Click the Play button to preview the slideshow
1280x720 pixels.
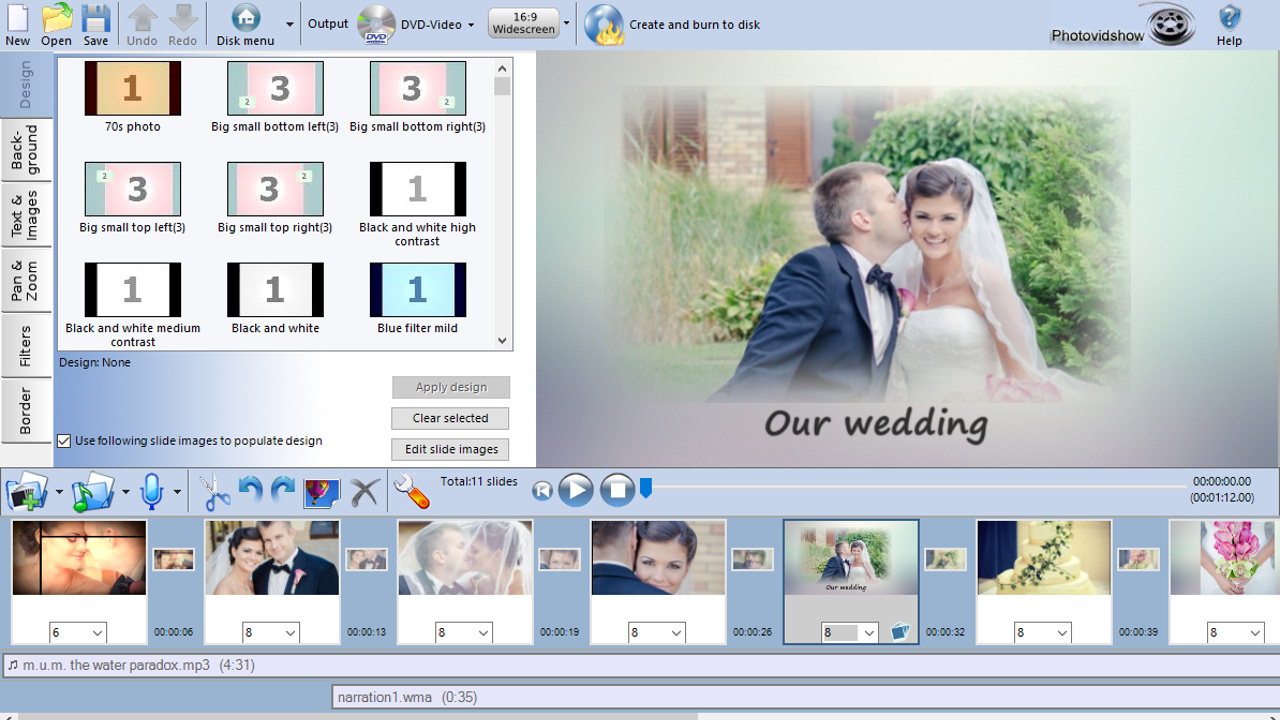576,490
